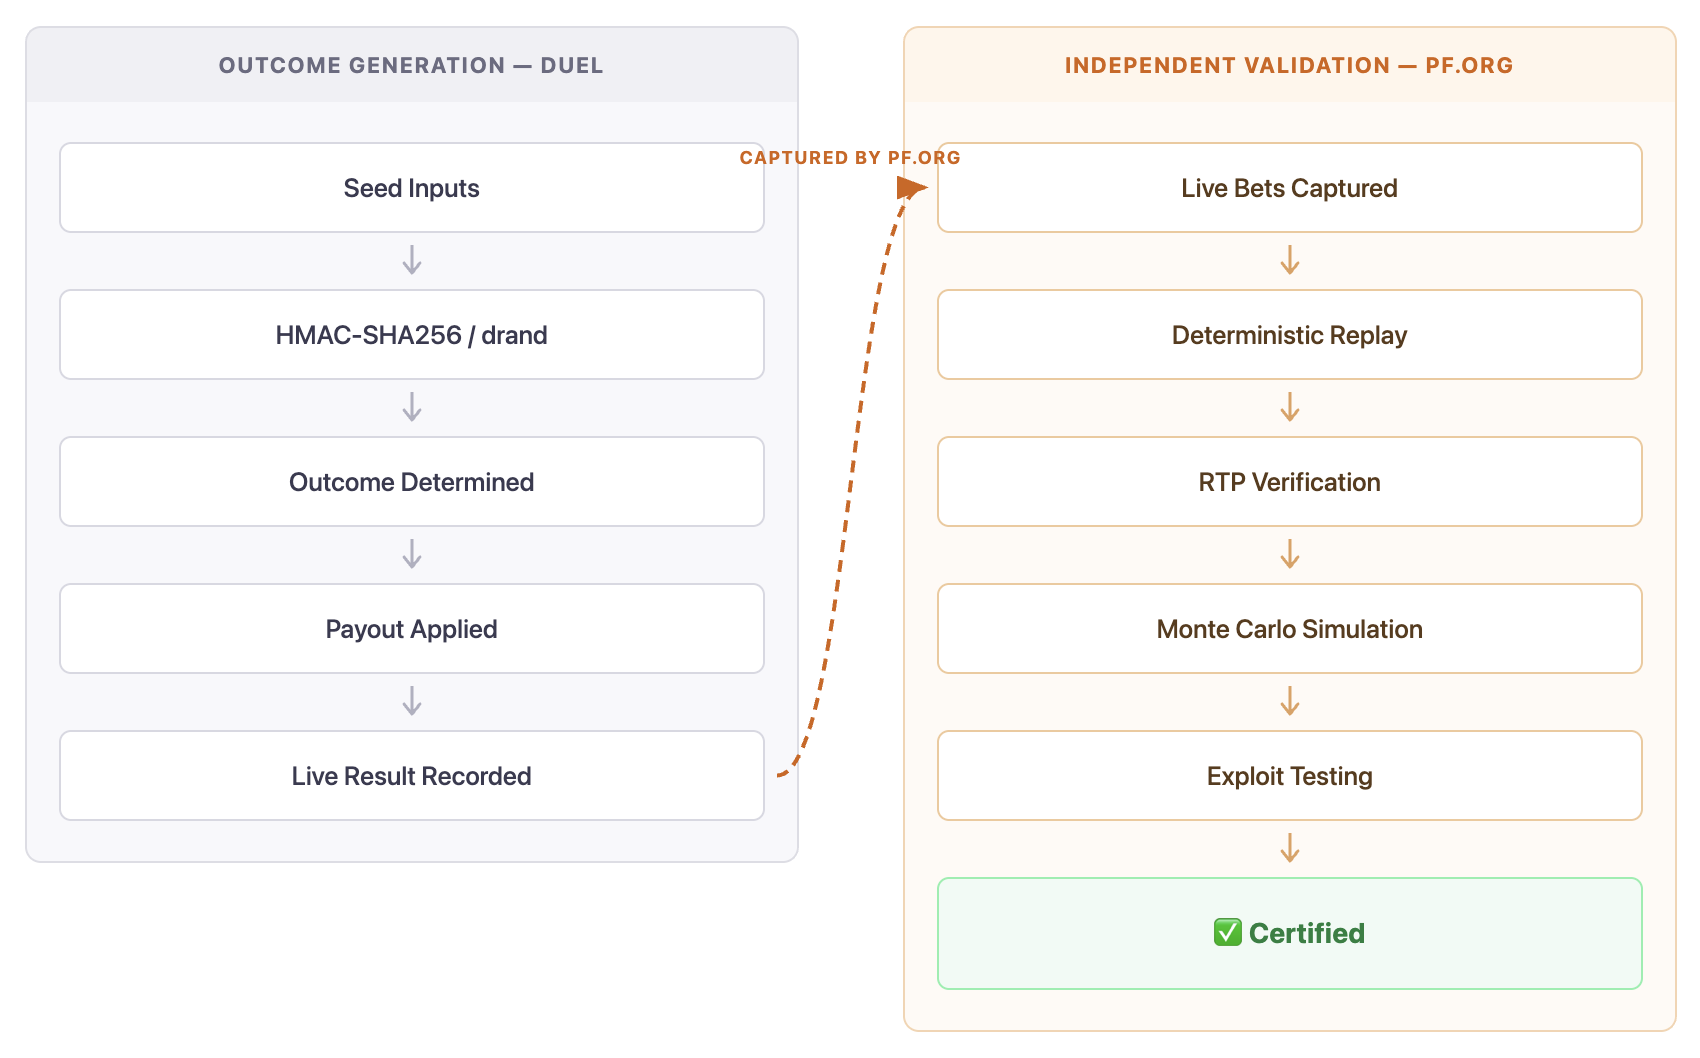Select the Payout Applied step
Image resolution: width=1700 pixels, height=1058 pixels.
(x=411, y=629)
